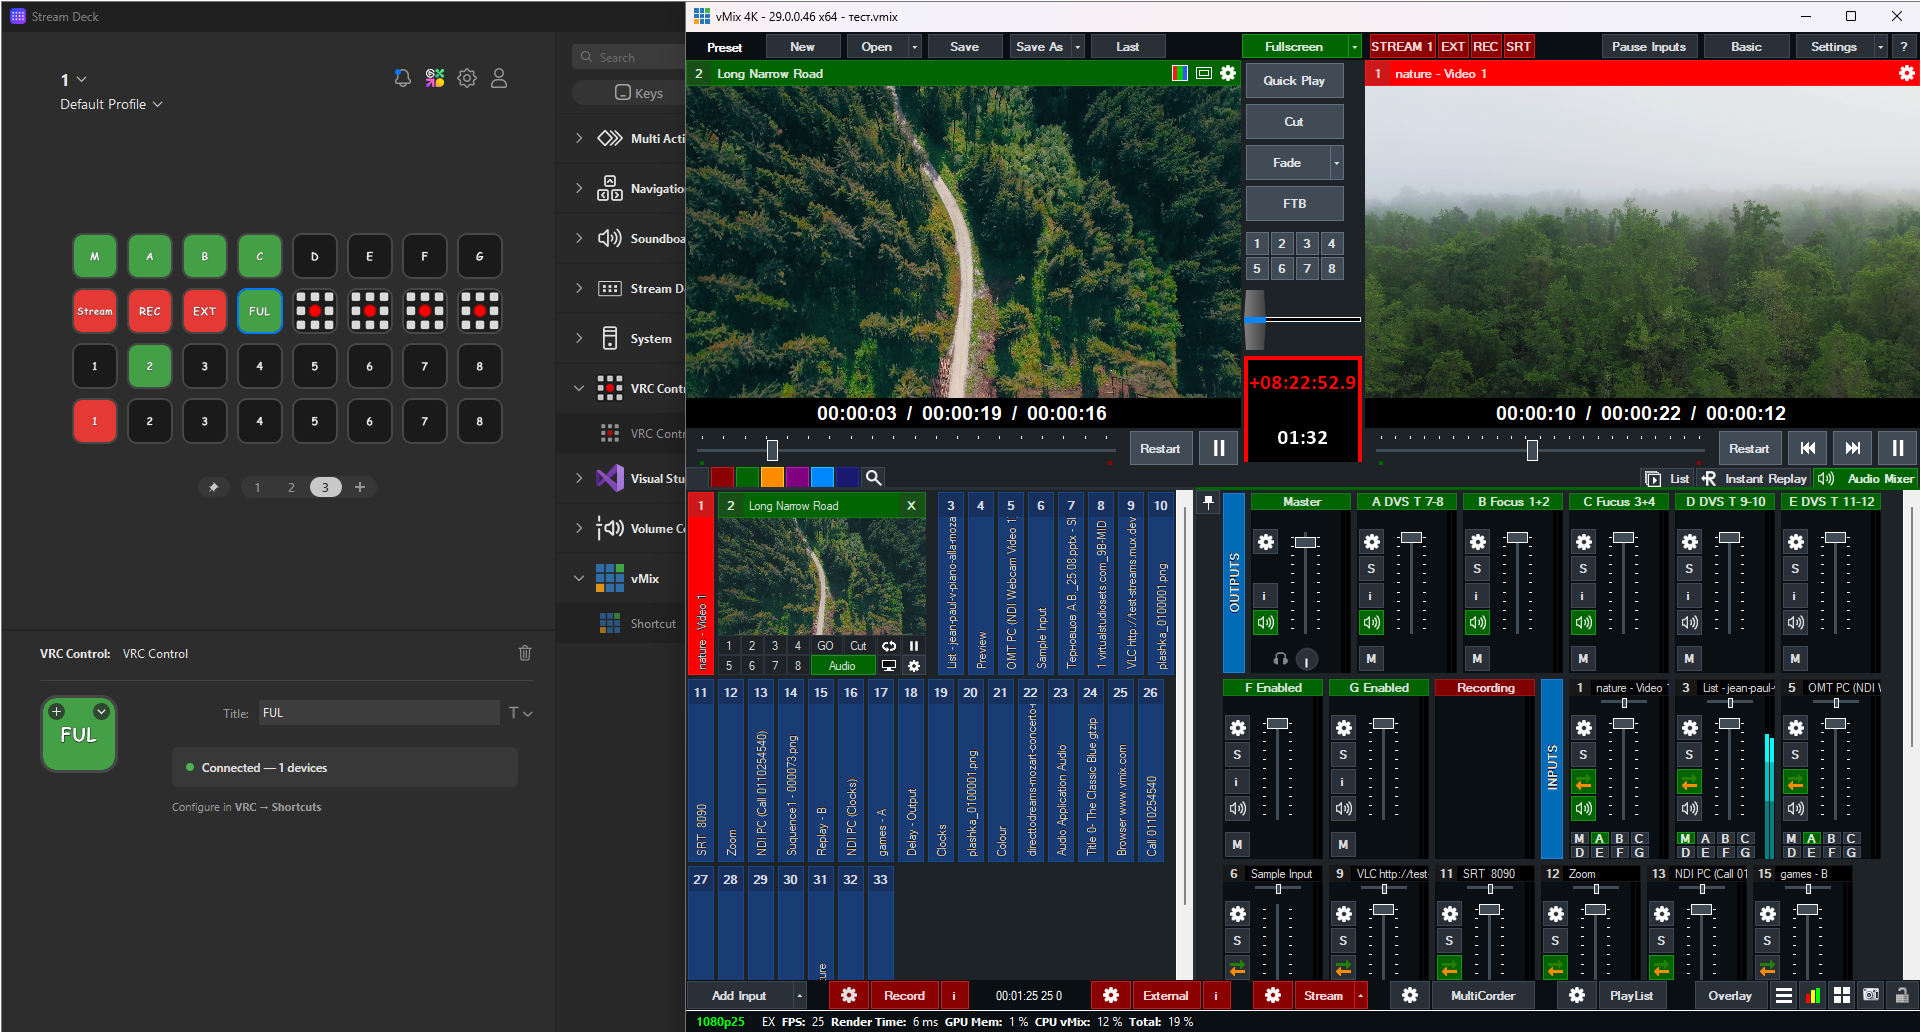Expand the Multi Action category
The height and width of the screenshot is (1033, 1921).
point(579,138)
